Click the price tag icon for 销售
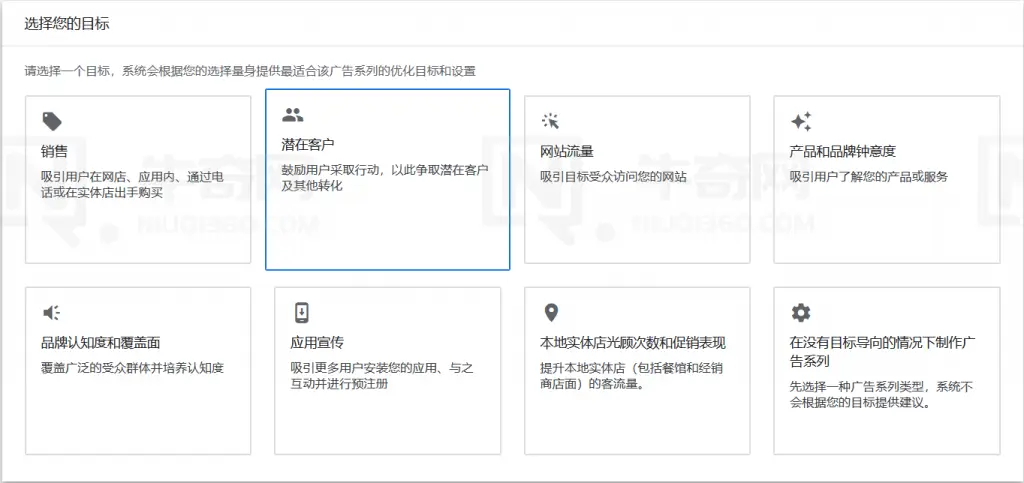Viewport: 1024px width, 483px height. click(x=52, y=121)
